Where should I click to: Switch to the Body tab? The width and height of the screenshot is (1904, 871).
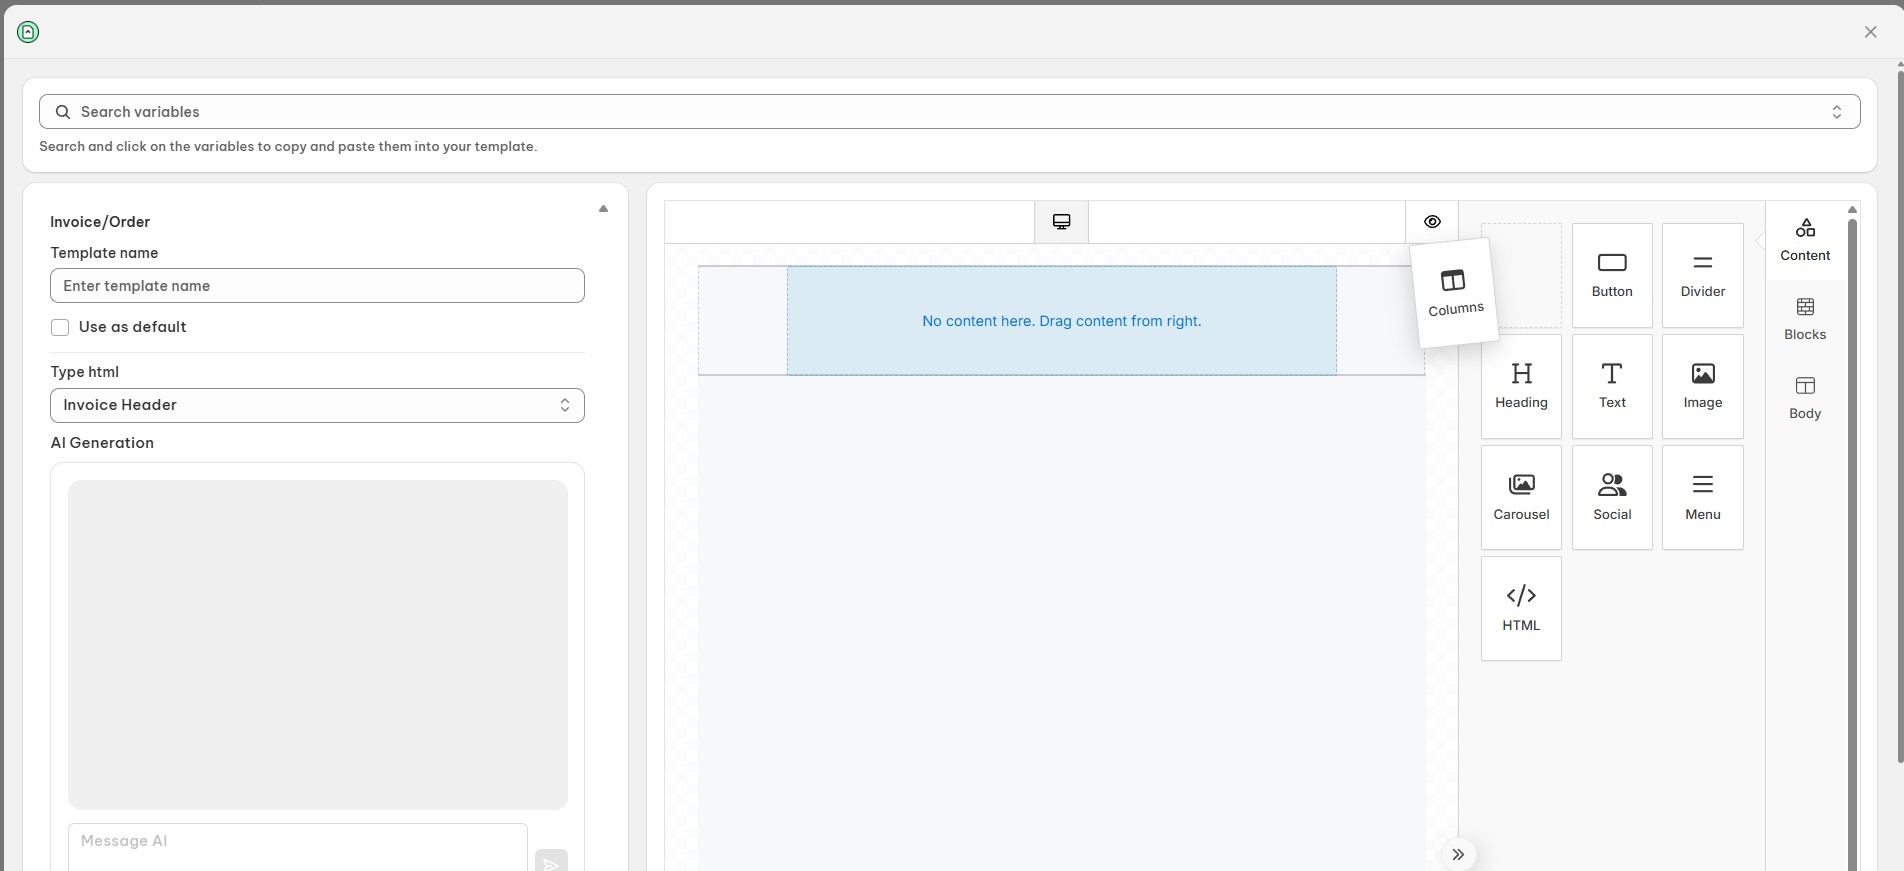point(1805,398)
